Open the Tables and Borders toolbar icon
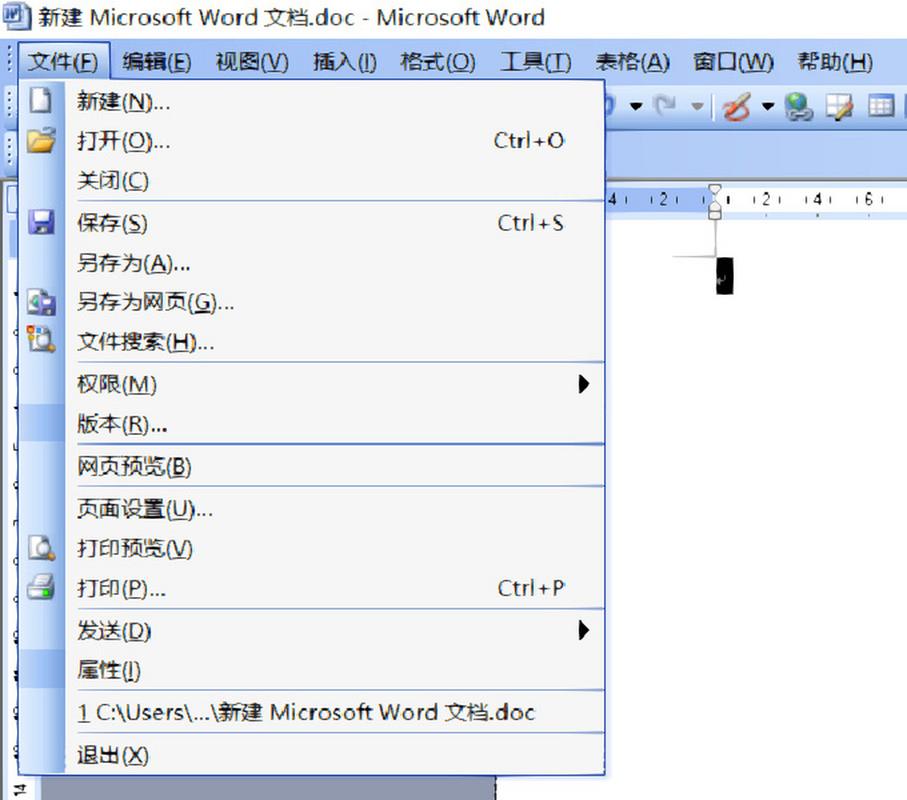Viewport: 907px width, 800px height. [839, 106]
